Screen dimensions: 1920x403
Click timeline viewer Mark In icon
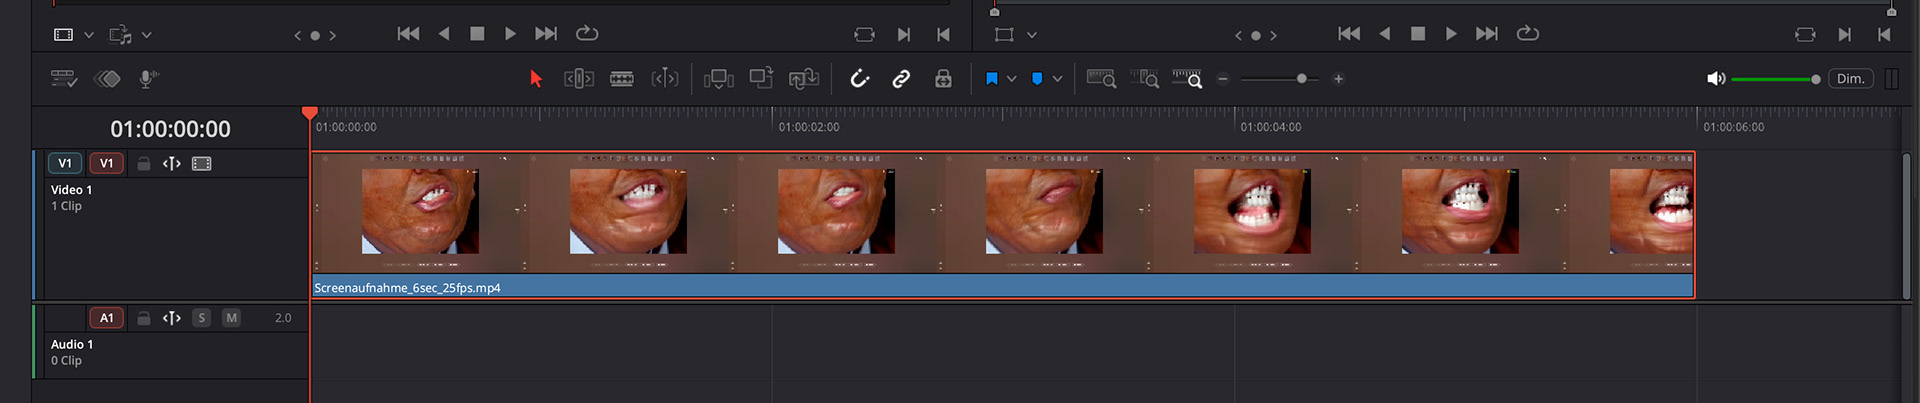click(1845, 35)
